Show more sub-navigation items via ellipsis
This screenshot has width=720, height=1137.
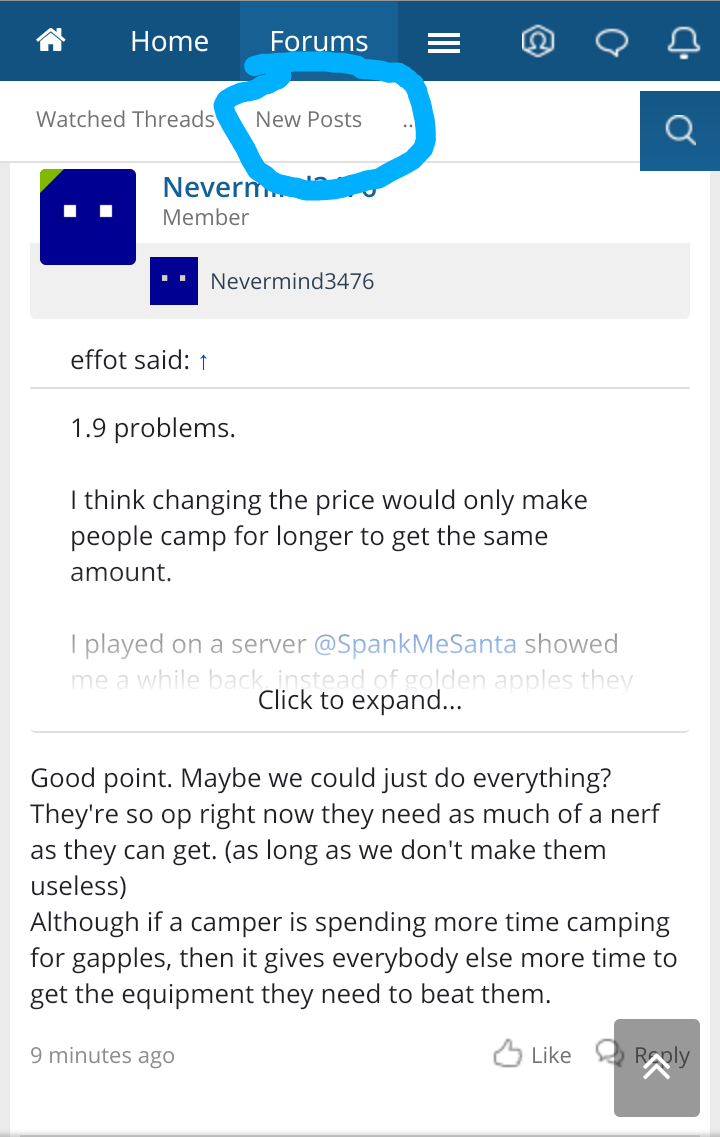pyautogui.click(x=407, y=124)
